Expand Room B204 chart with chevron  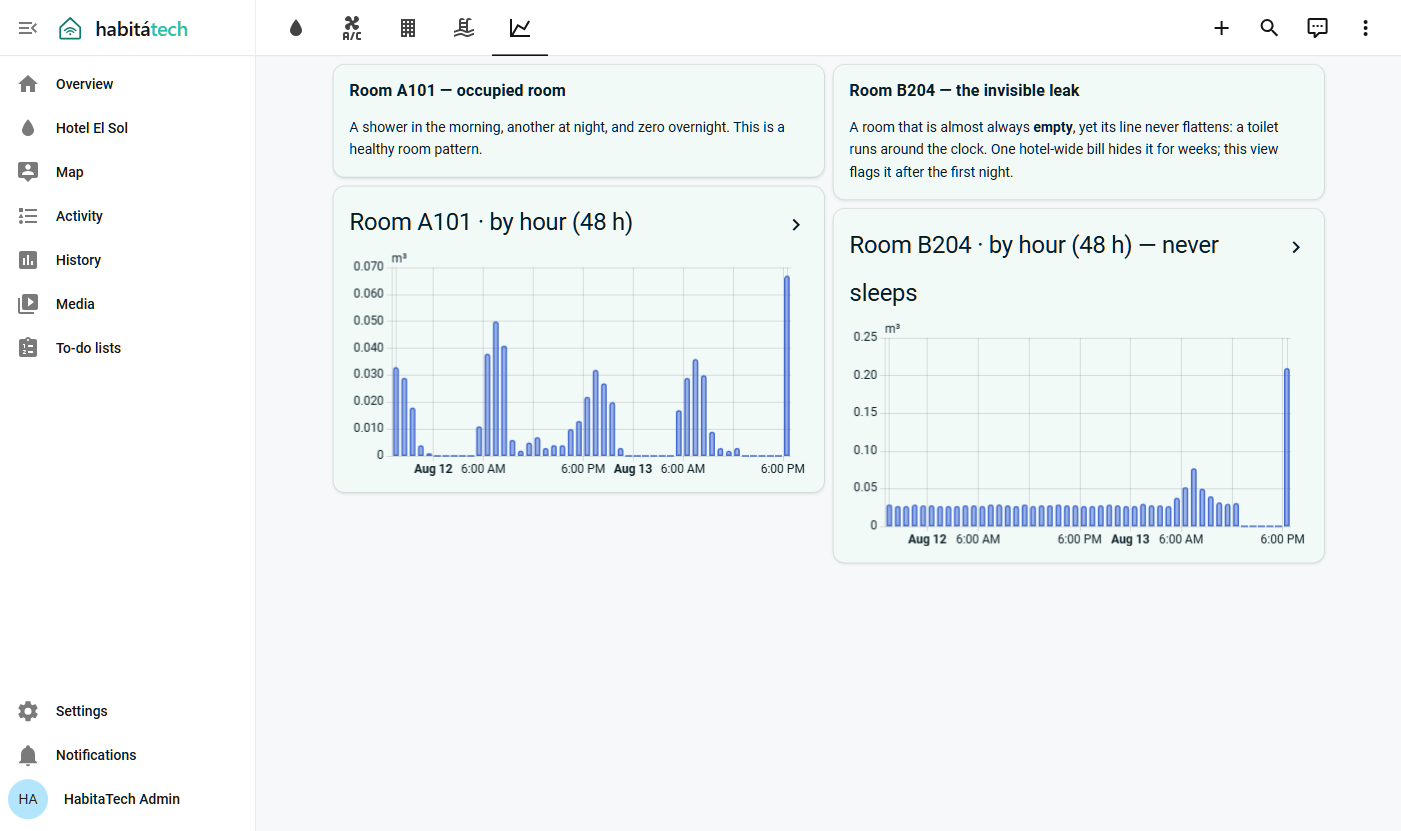pos(1296,247)
